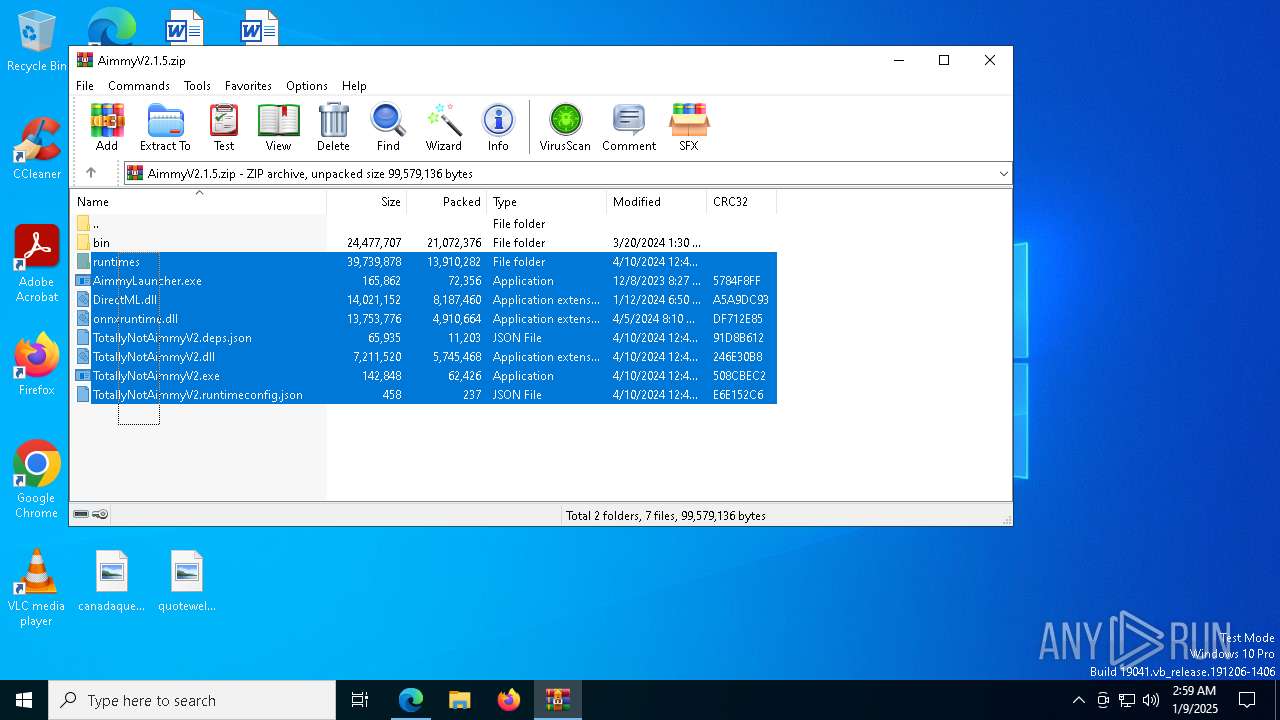Select VLC media player desktop icon
The height and width of the screenshot is (720, 1280).
pos(36,588)
